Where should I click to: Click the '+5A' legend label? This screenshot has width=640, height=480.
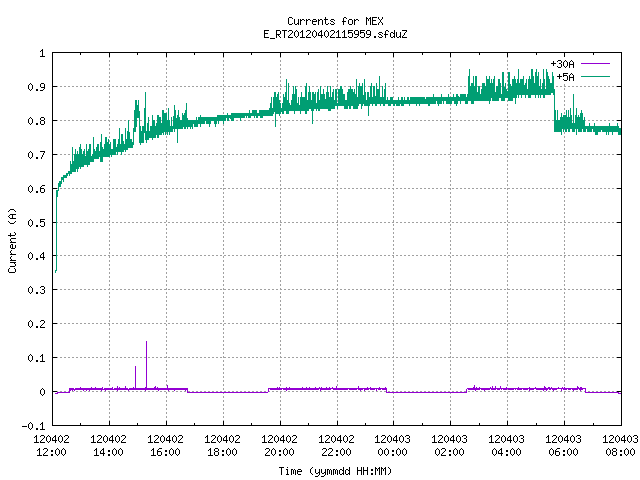click(x=565, y=77)
